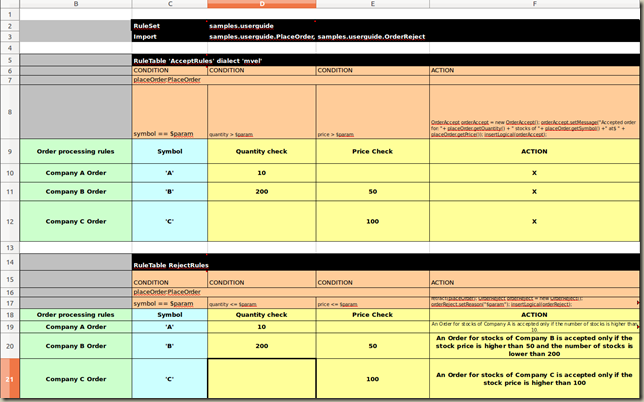Click price 50 in row 11
644x402 pixels.
tap(373, 191)
